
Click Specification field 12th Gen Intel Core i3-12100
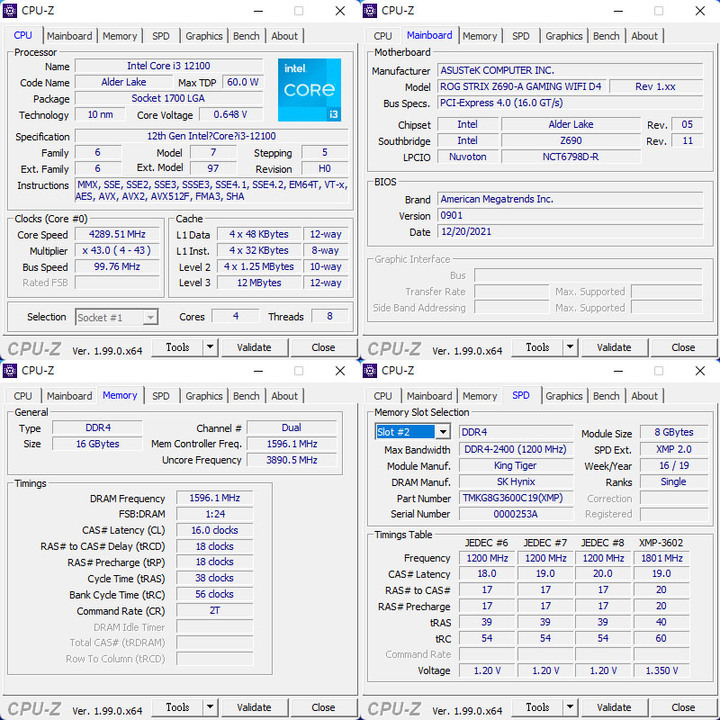(x=212, y=136)
